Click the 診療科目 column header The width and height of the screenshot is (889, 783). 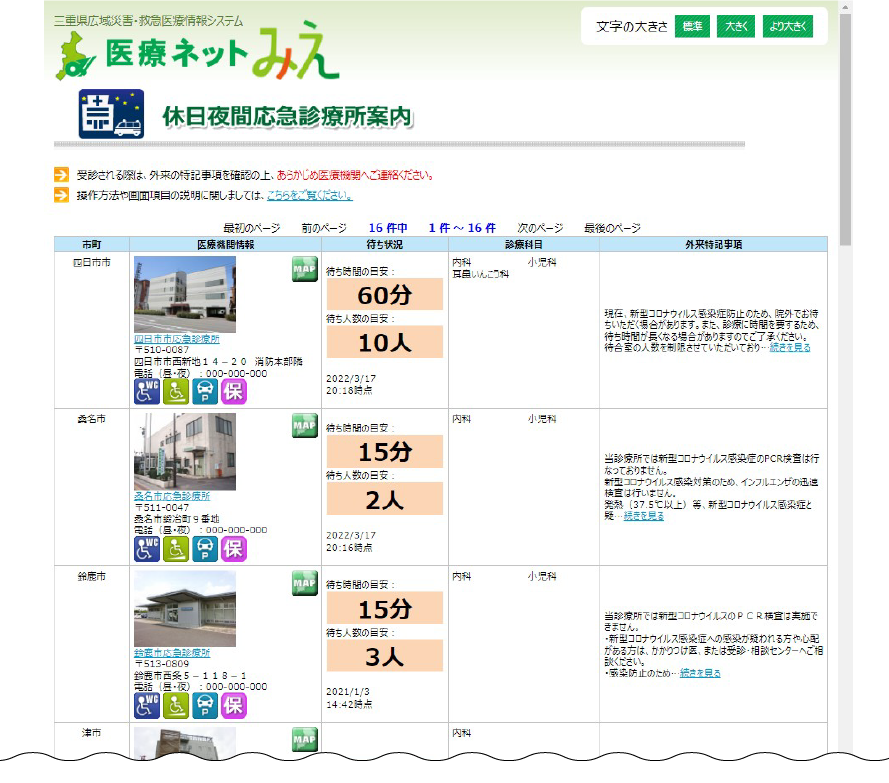coord(524,244)
